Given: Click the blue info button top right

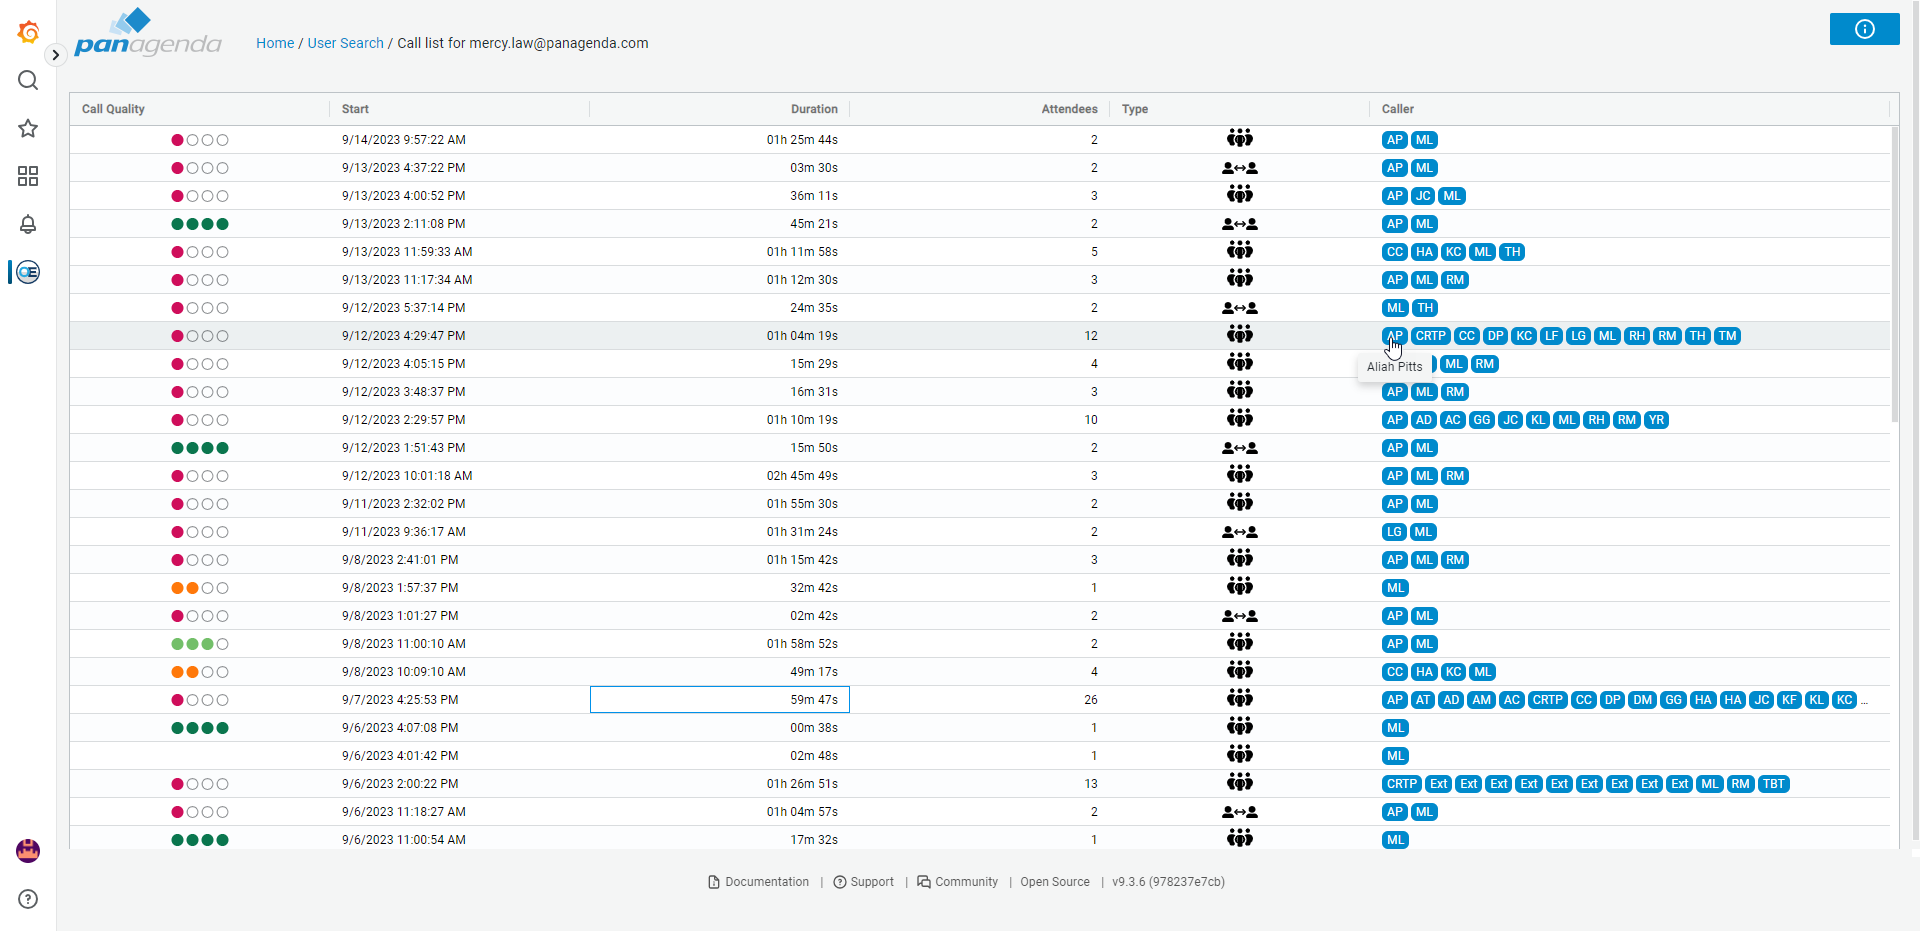Looking at the screenshot, I should click(1864, 29).
